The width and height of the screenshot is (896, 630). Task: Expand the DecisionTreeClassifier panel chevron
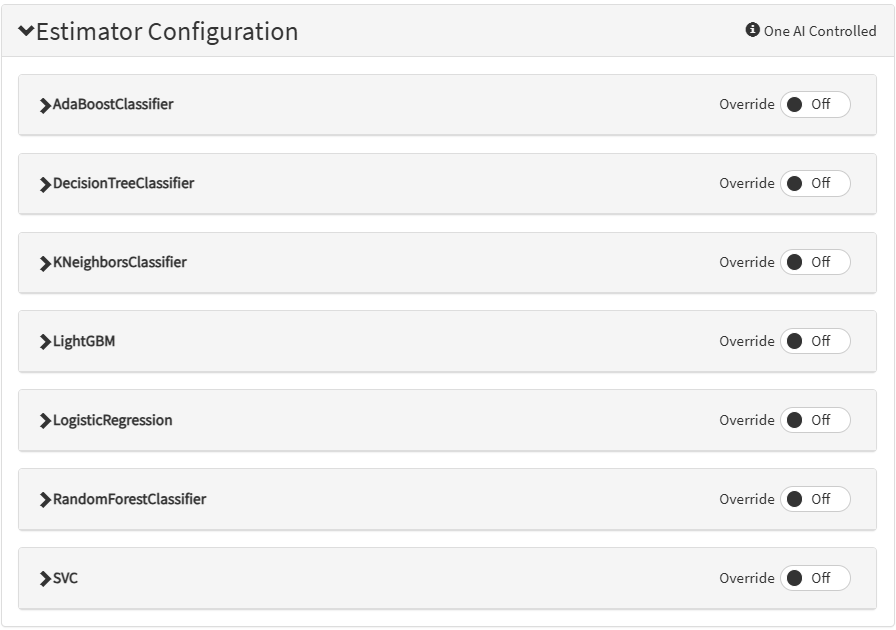point(45,184)
